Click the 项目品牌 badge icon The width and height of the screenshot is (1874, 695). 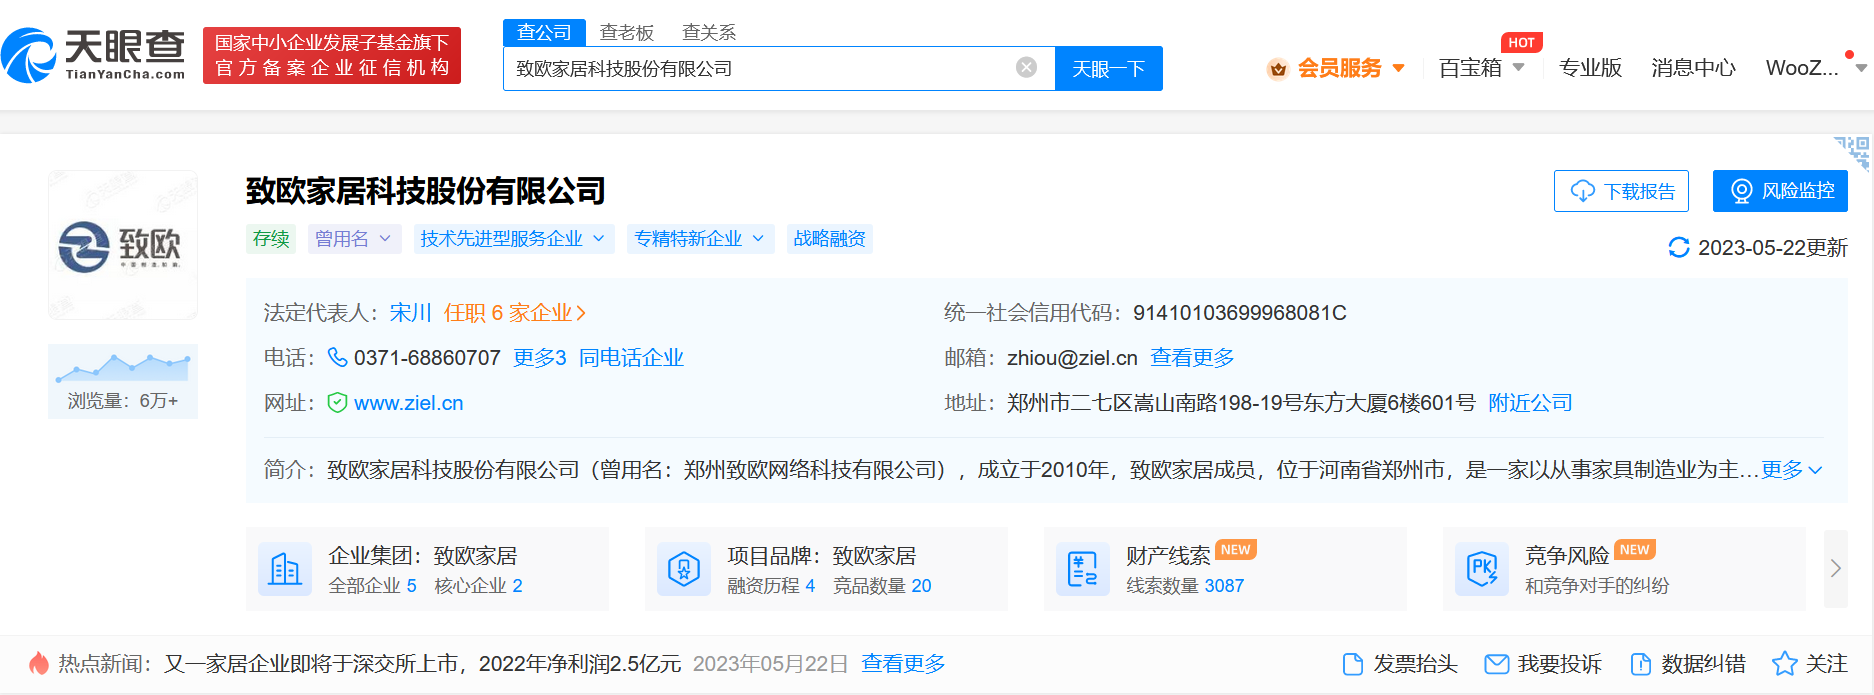tap(684, 569)
